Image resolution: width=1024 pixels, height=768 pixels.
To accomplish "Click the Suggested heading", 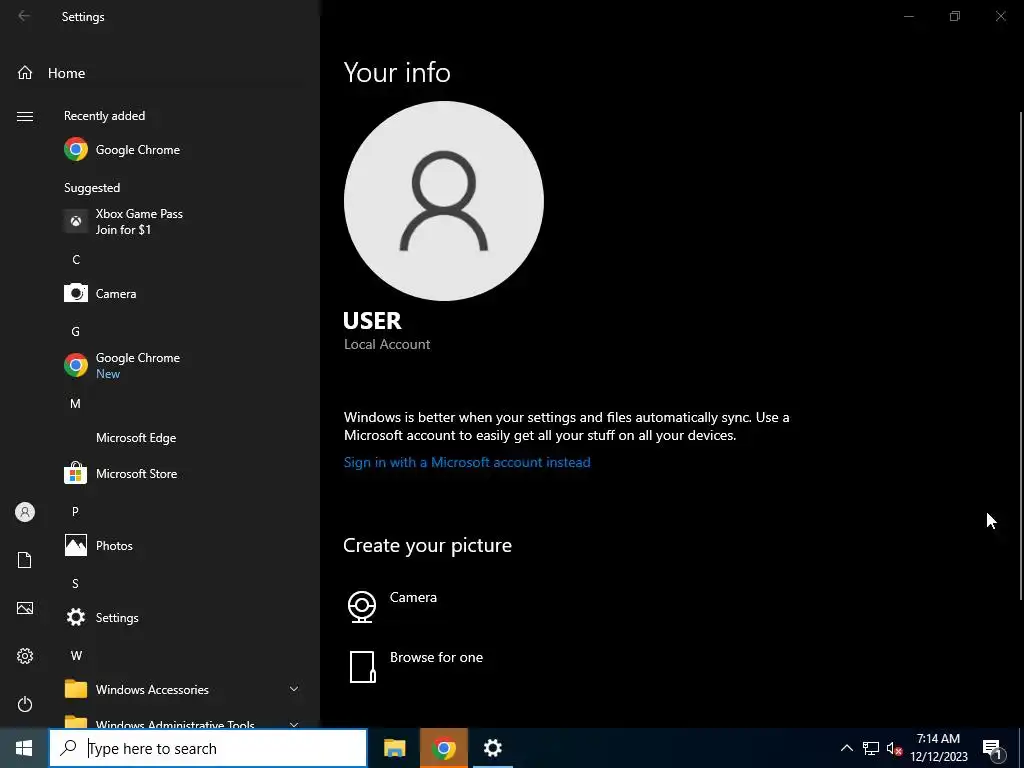I will (x=92, y=187).
